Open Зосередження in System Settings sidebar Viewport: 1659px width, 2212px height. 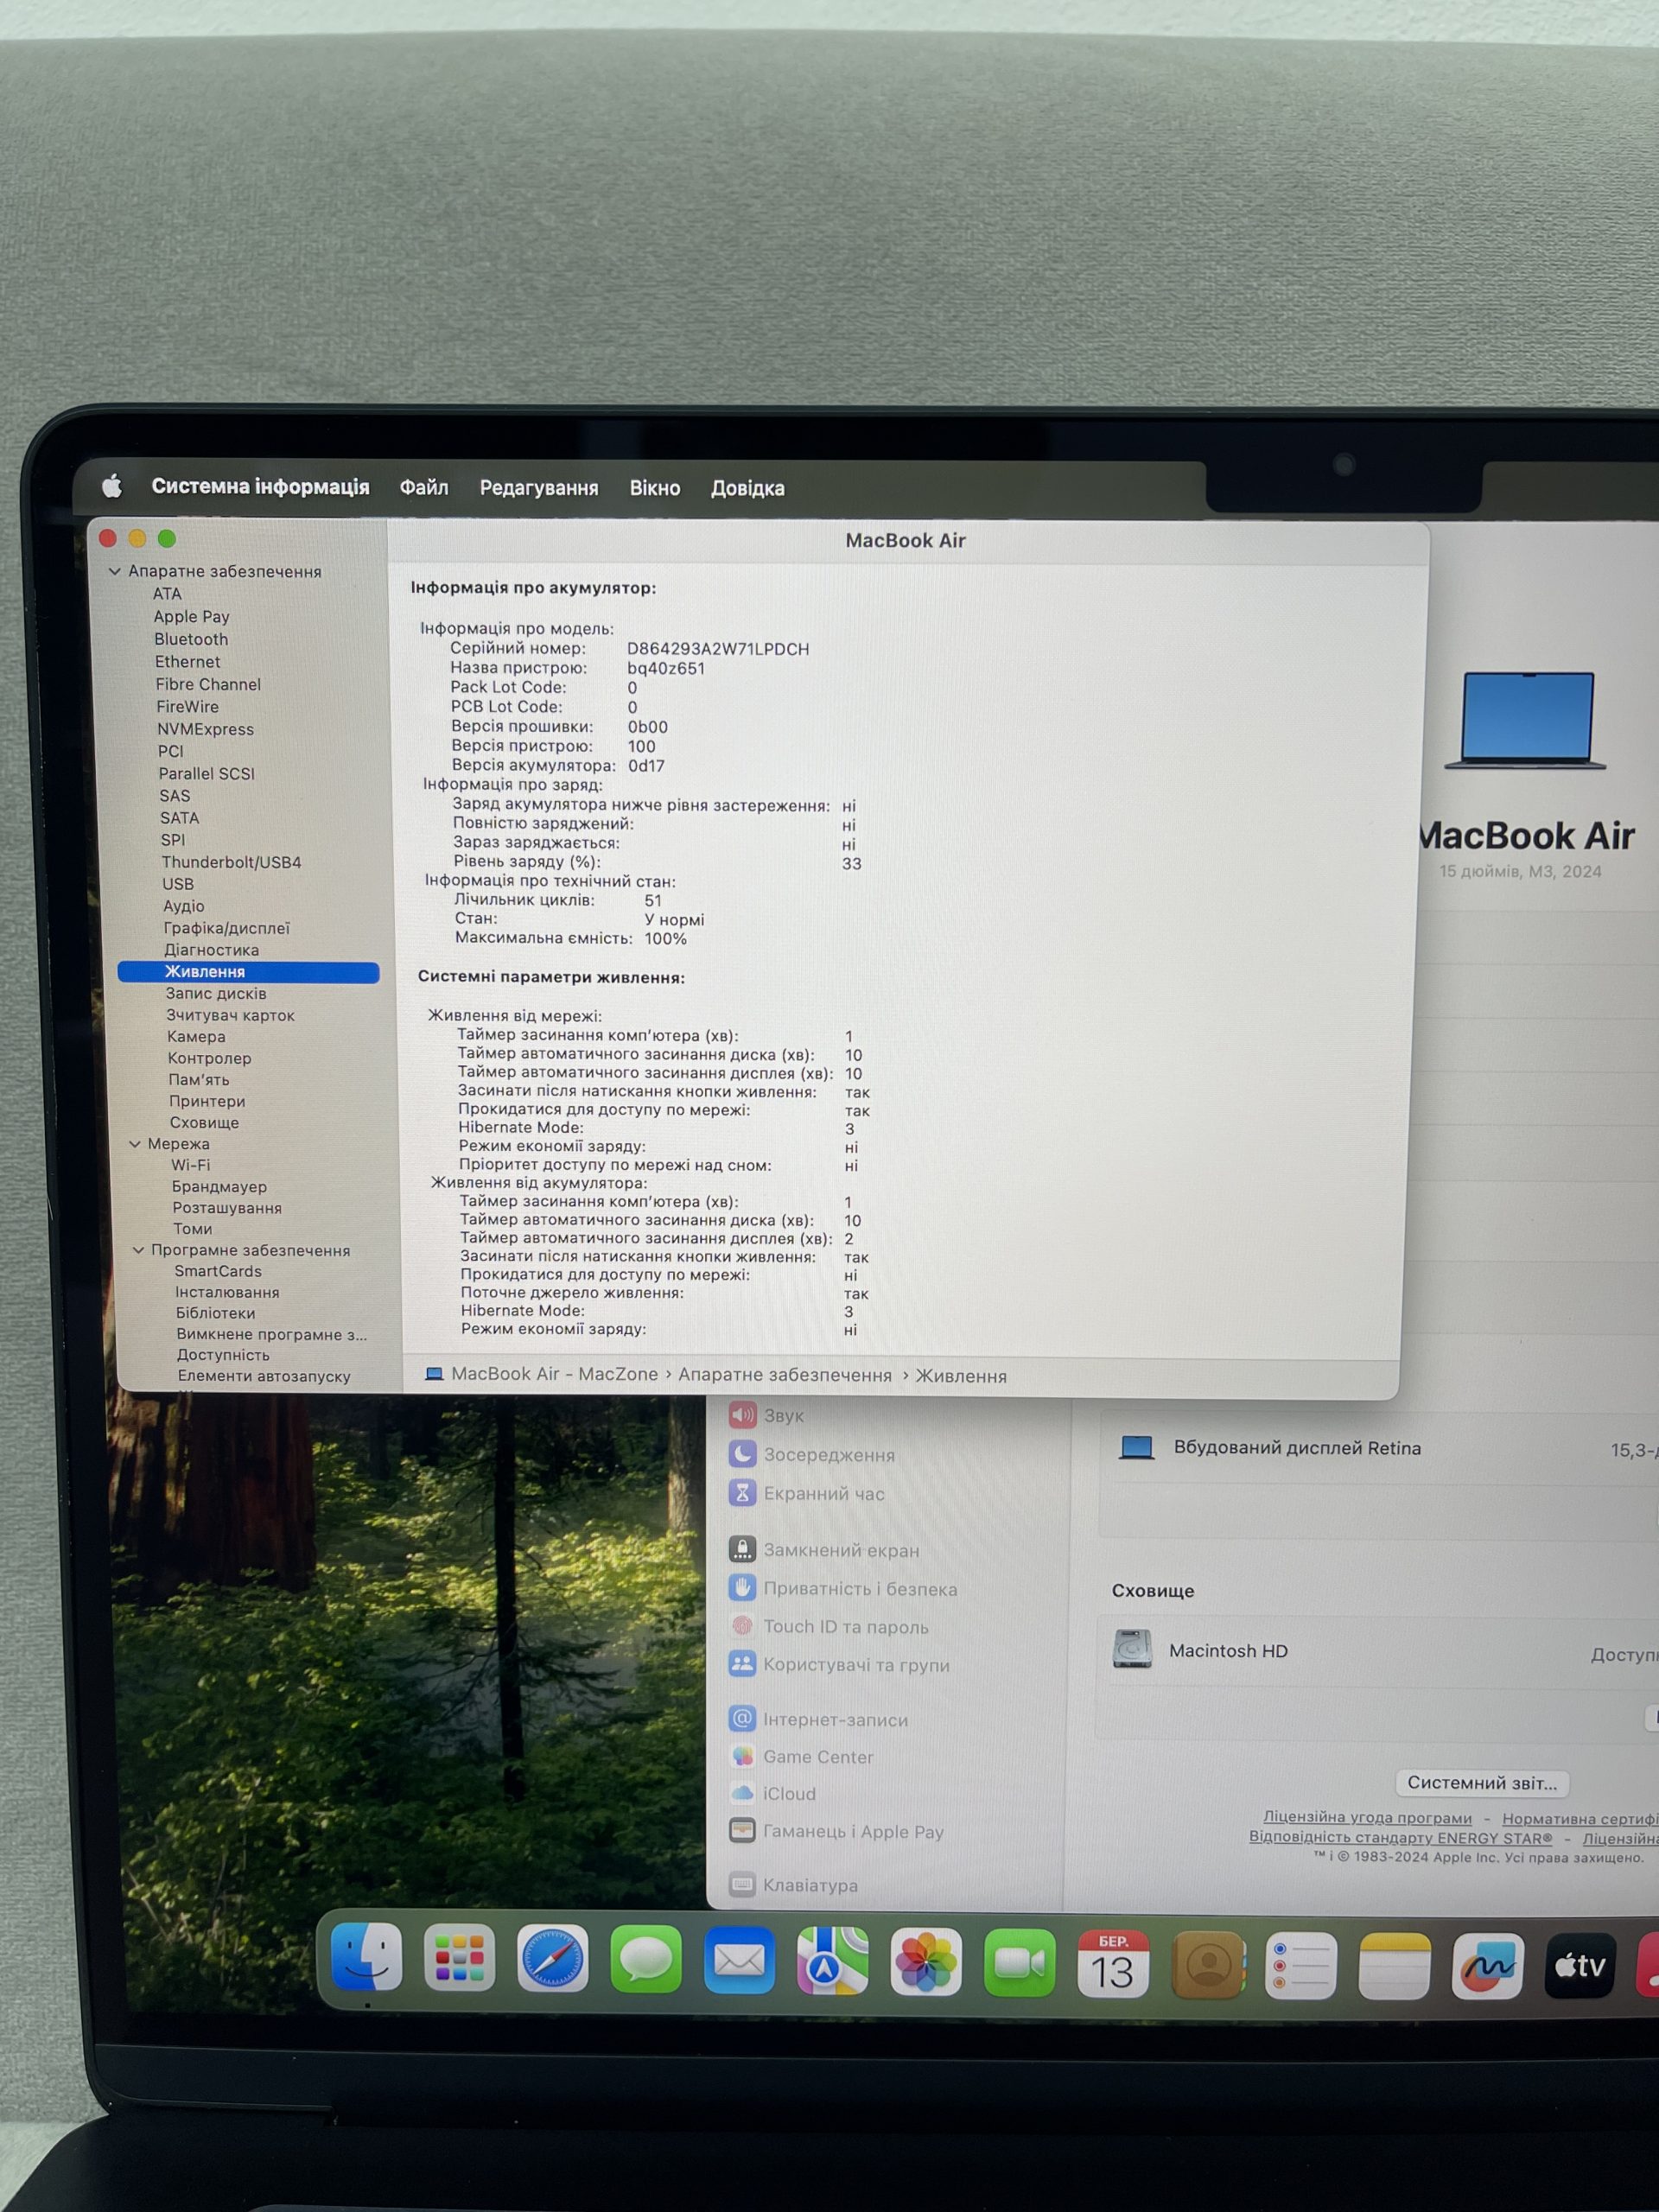[x=812, y=1454]
